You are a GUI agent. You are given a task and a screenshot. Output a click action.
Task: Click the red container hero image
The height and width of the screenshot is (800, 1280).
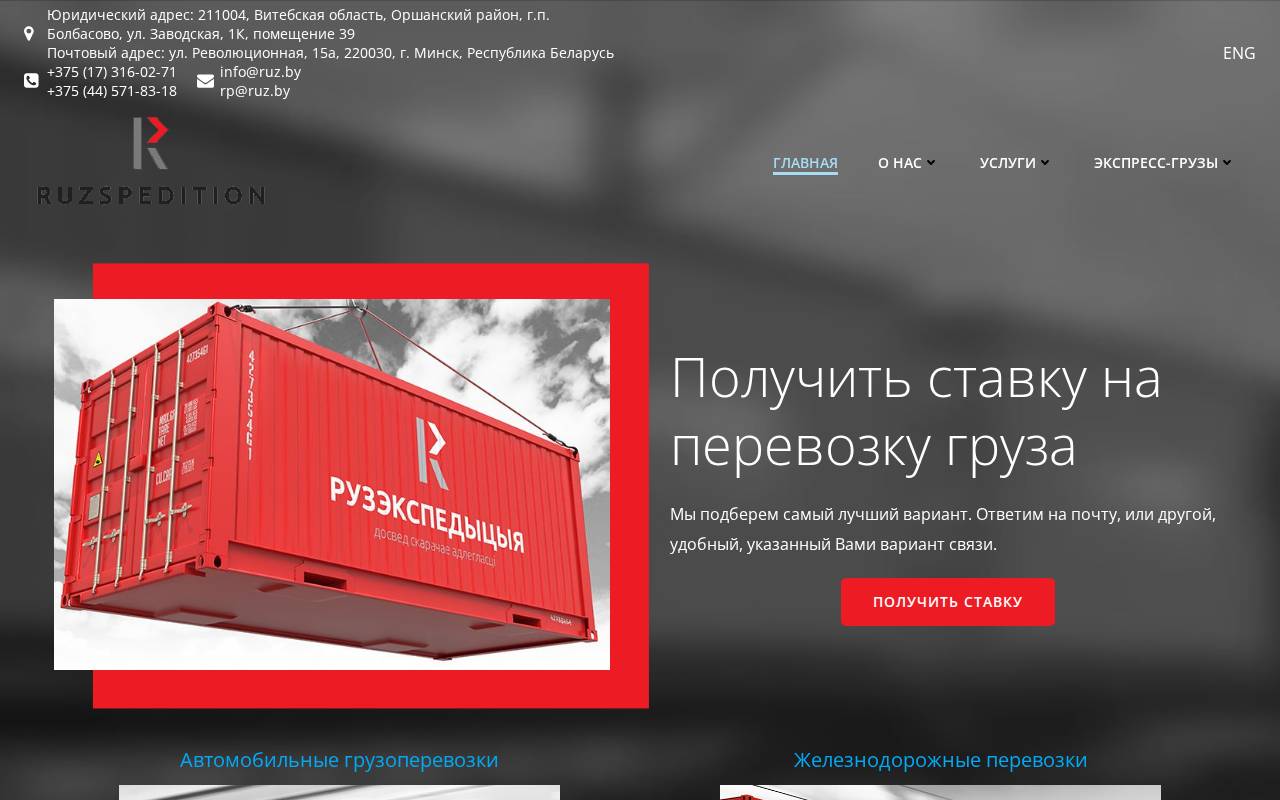tap(332, 484)
